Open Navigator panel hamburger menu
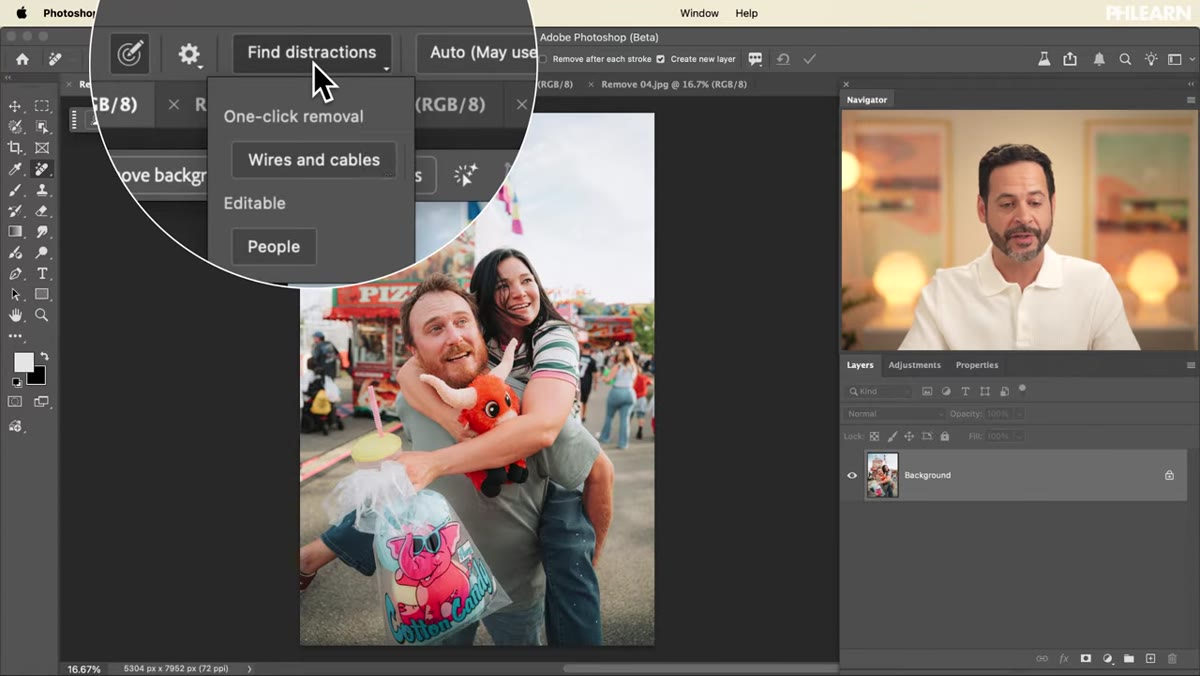Image resolution: width=1200 pixels, height=676 pixels. click(x=1190, y=100)
